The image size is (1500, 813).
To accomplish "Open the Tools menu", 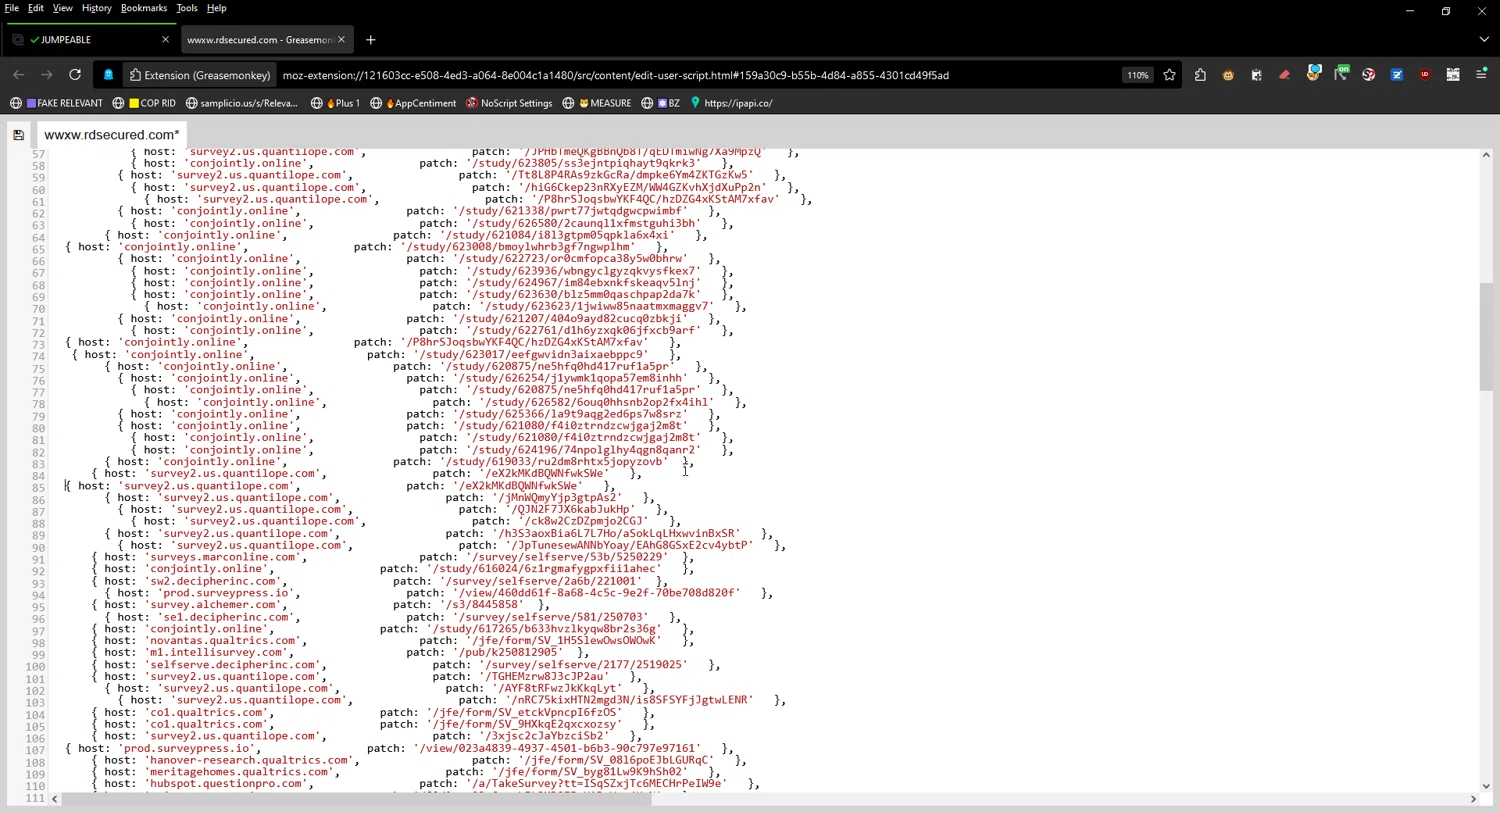I will point(187,8).
